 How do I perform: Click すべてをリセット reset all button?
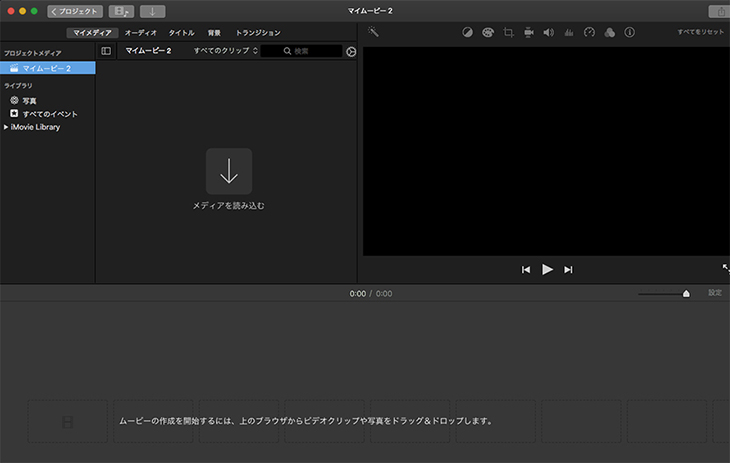701,32
